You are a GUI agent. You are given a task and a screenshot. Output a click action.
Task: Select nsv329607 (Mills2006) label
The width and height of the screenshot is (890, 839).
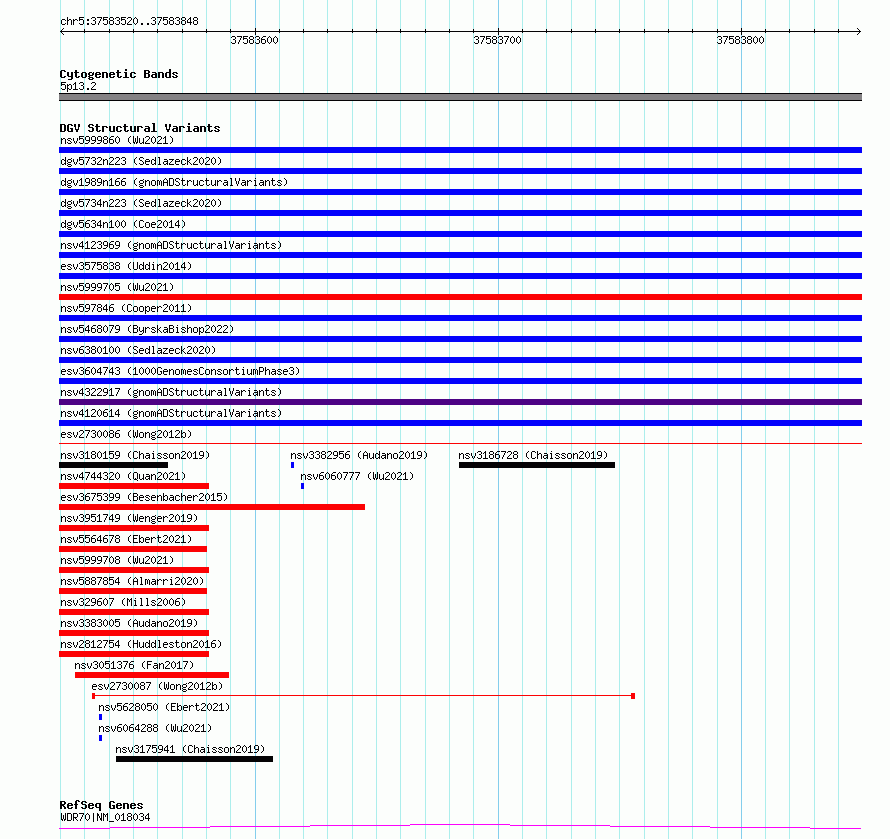point(123,602)
